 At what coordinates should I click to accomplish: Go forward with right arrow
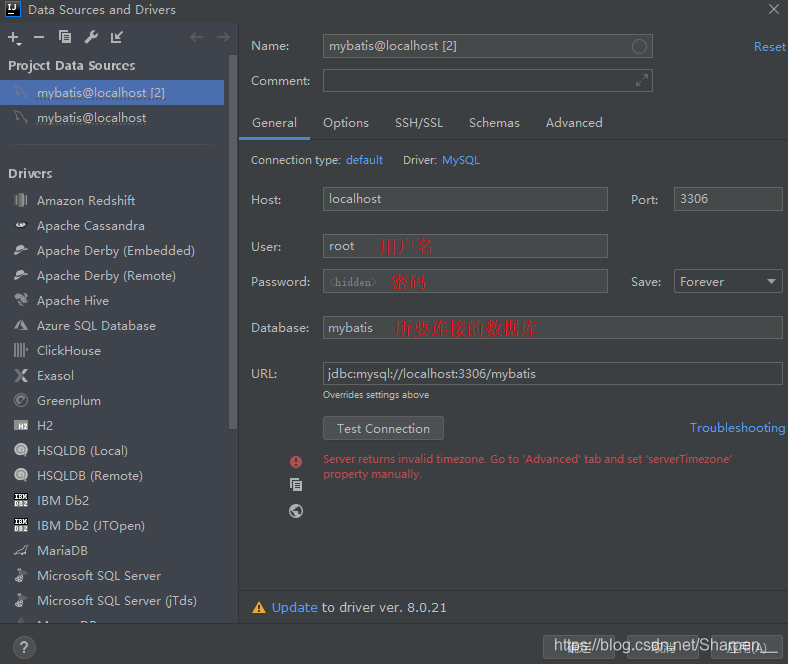[x=223, y=37]
